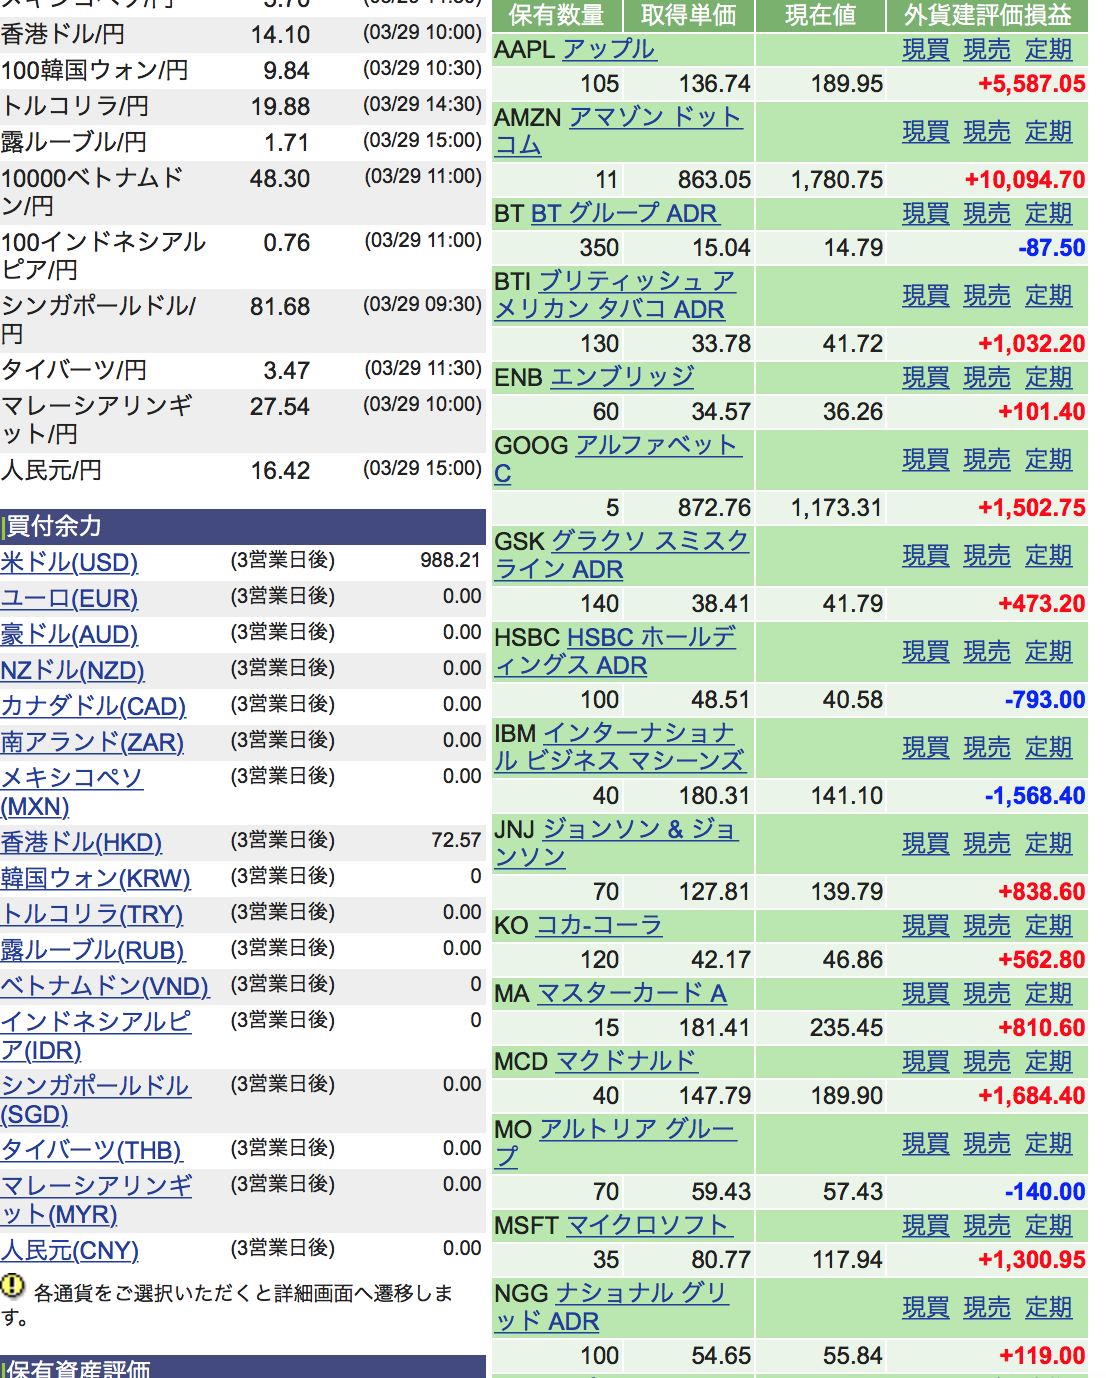Click 定期 in the MCD マクドナルド row
The width and height of the screenshot is (1106, 1378).
point(1049,1061)
